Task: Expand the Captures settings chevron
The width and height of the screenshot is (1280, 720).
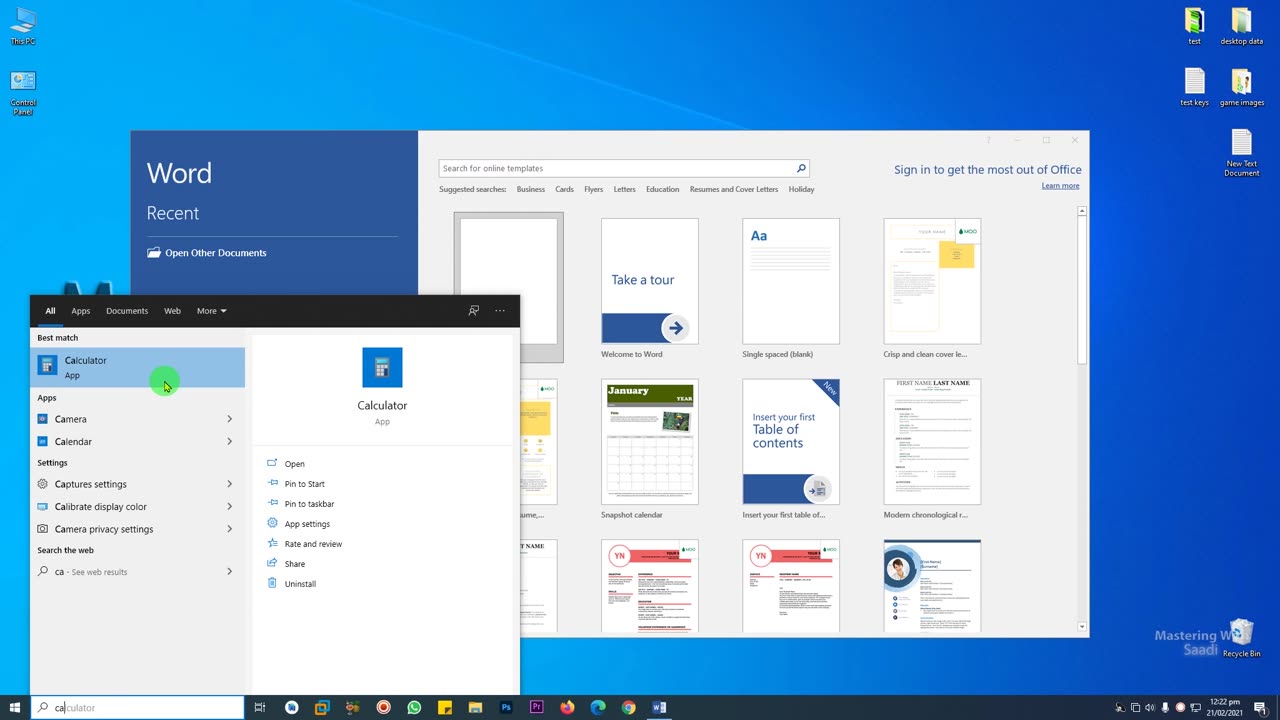Action: click(229, 484)
